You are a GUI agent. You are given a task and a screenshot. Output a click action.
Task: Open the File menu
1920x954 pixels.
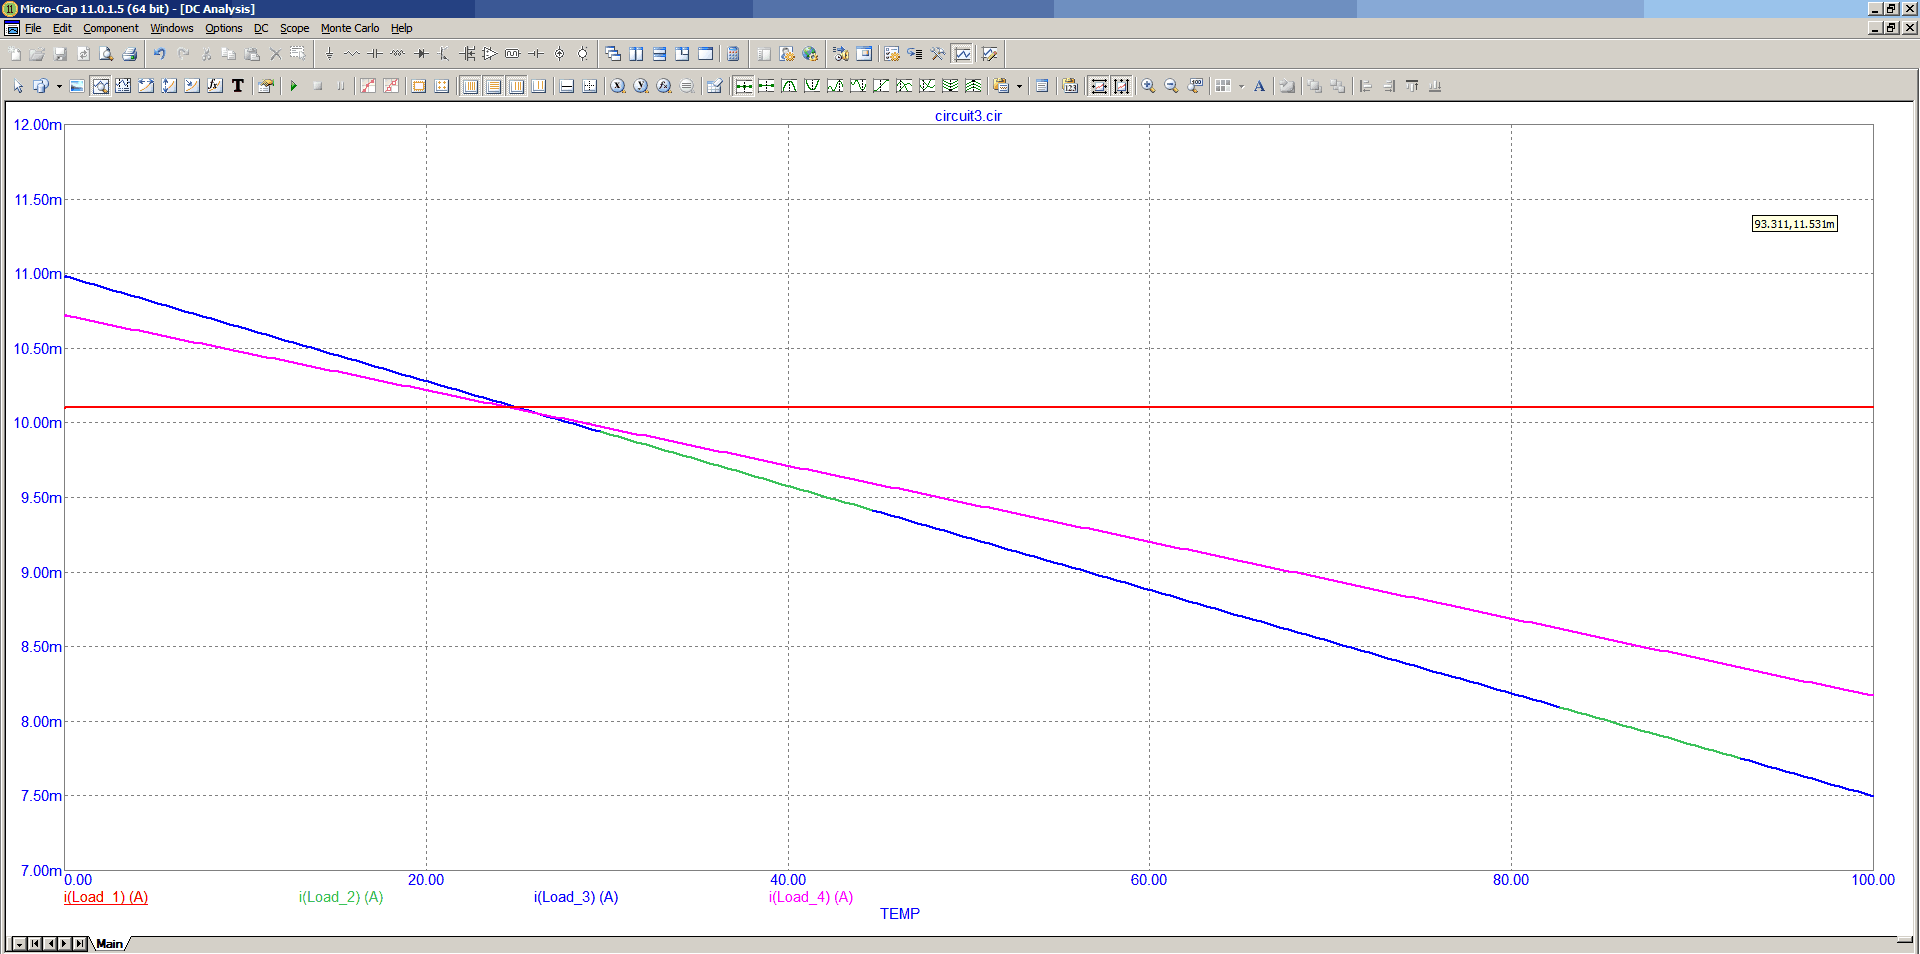coord(33,28)
